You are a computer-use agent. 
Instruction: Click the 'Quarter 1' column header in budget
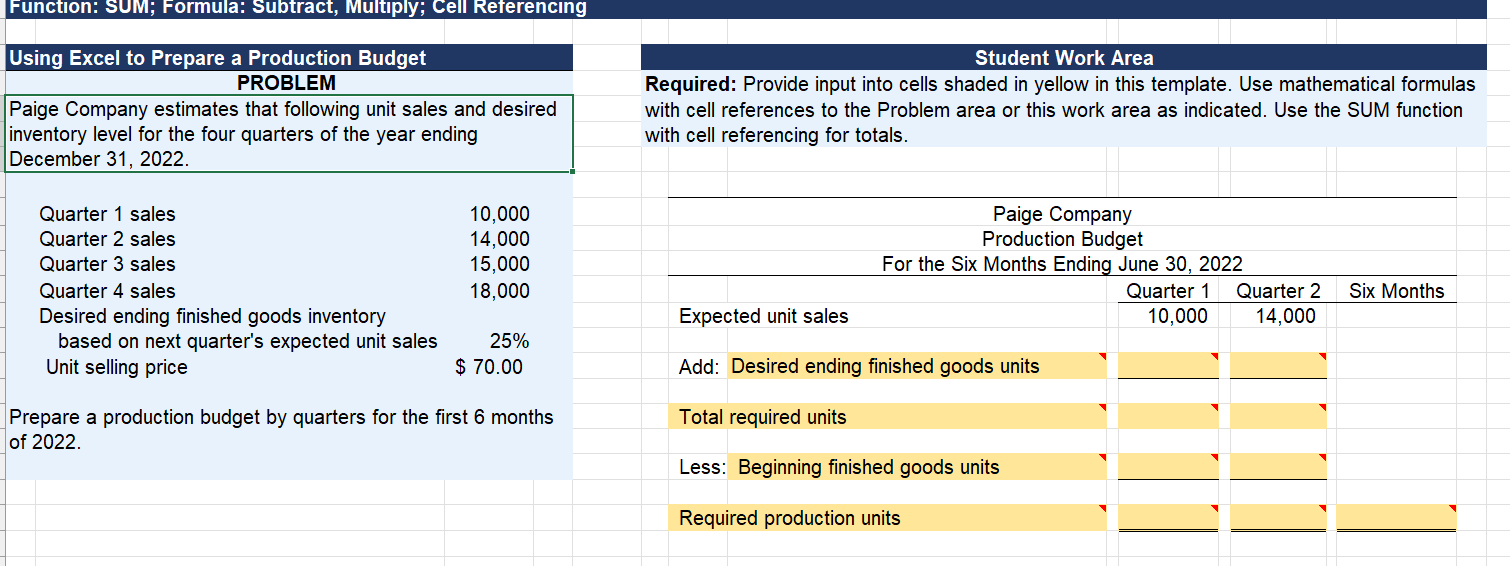pyautogui.click(x=1168, y=291)
